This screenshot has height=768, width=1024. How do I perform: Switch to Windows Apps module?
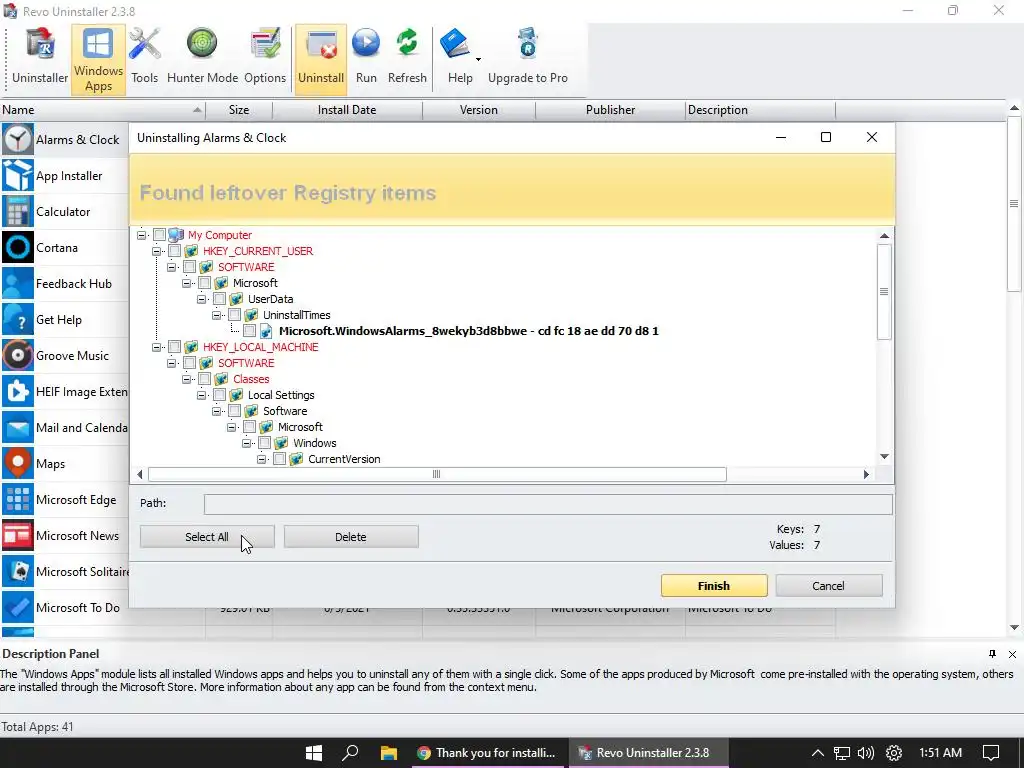point(98,59)
